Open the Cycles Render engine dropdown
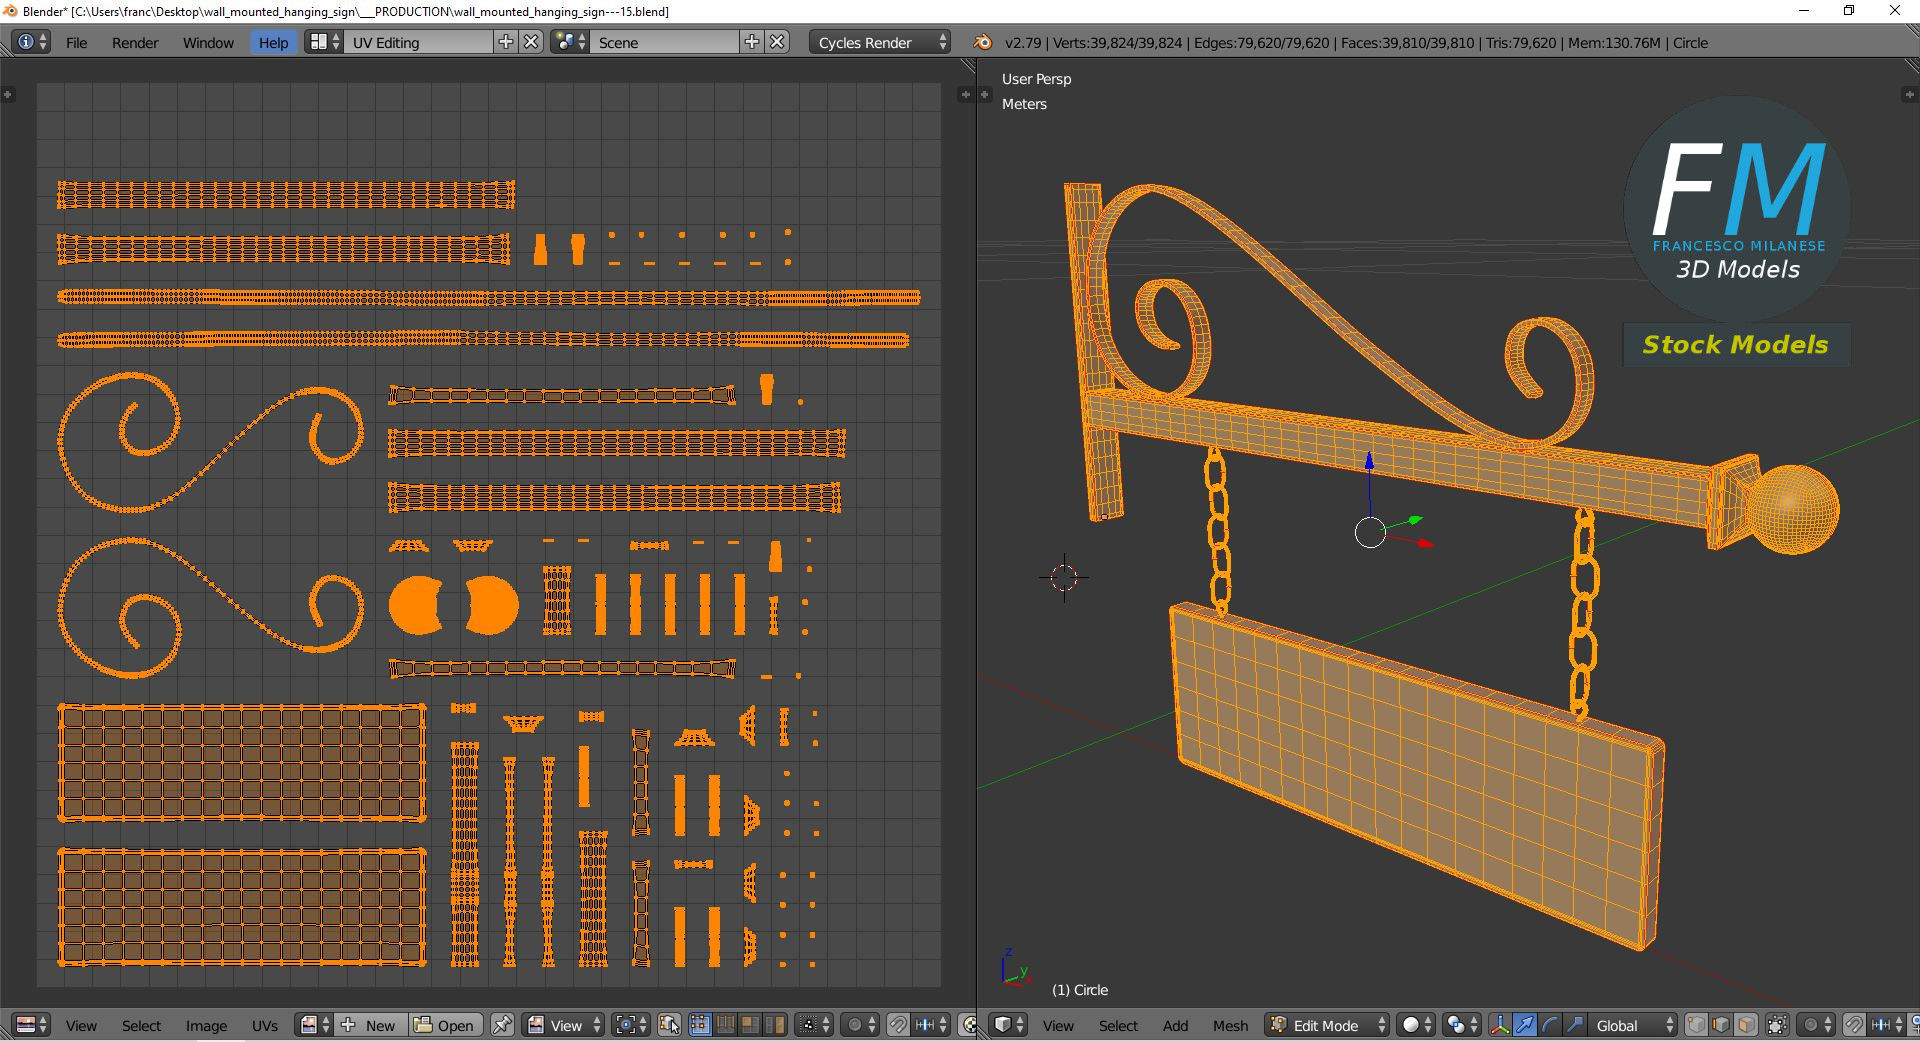Screen dimensions: 1920x1042 879,42
